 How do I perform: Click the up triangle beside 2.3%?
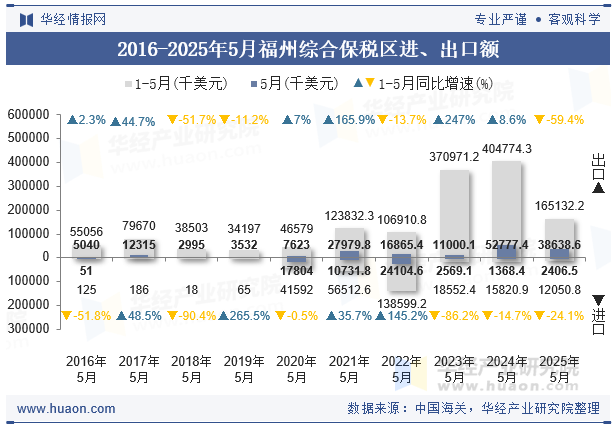[x=72, y=120]
